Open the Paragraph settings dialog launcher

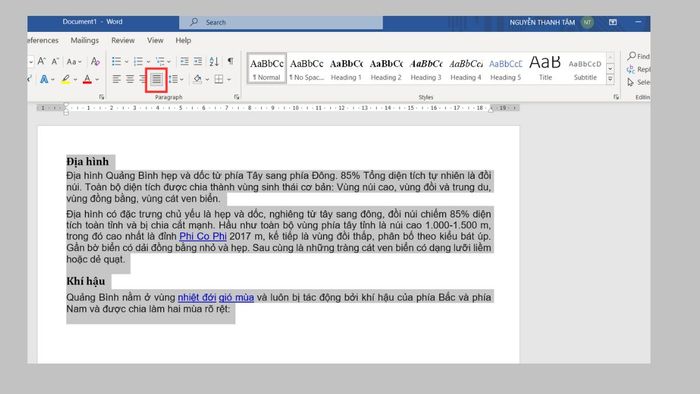pyautogui.click(x=236, y=97)
